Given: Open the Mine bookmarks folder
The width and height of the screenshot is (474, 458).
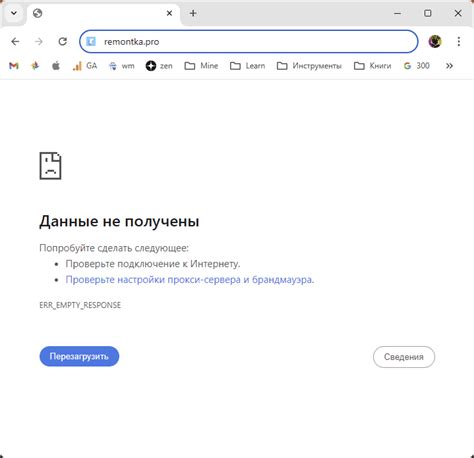Looking at the screenshot, I should [201, 66].
